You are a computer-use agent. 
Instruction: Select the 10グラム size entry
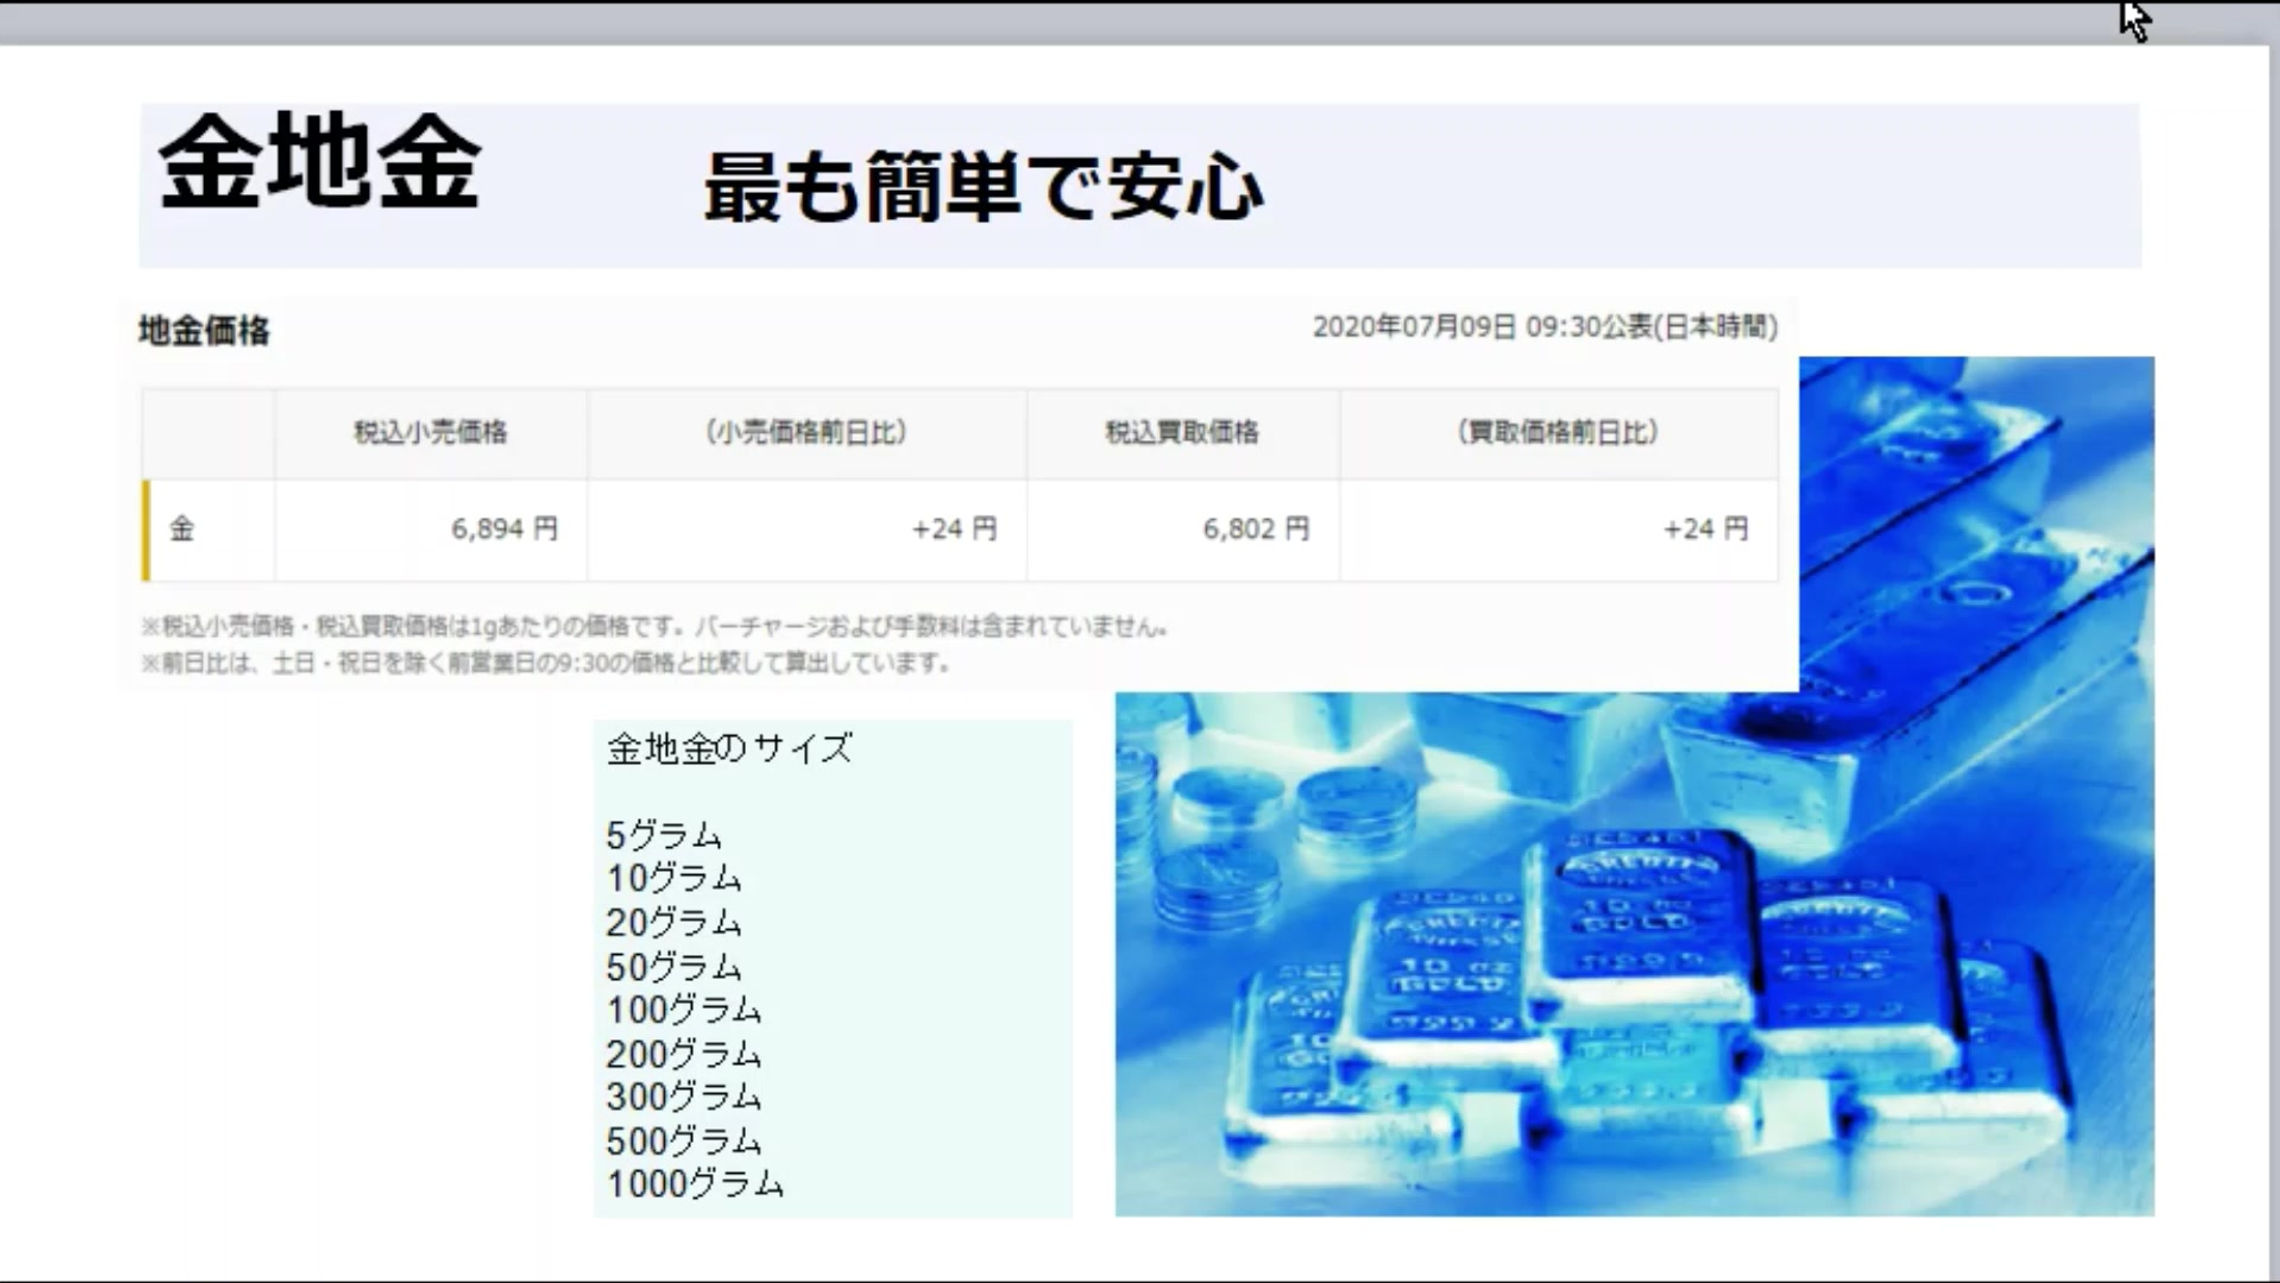[x=674, y=878]
